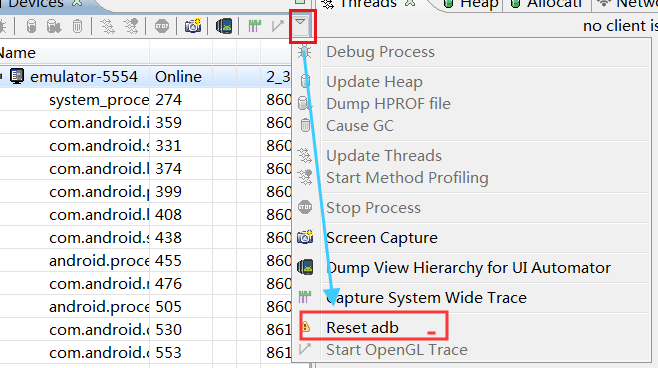This screenshot has height=368, width=658.
Task: Choose Stop Process menu entry
Action: pyautogui.click(x=471, y=208)
